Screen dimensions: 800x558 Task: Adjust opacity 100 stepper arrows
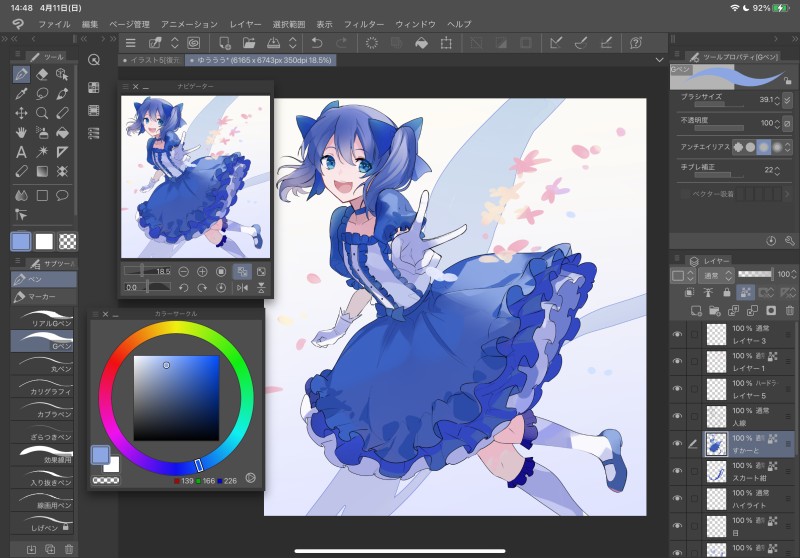point(777,123)
